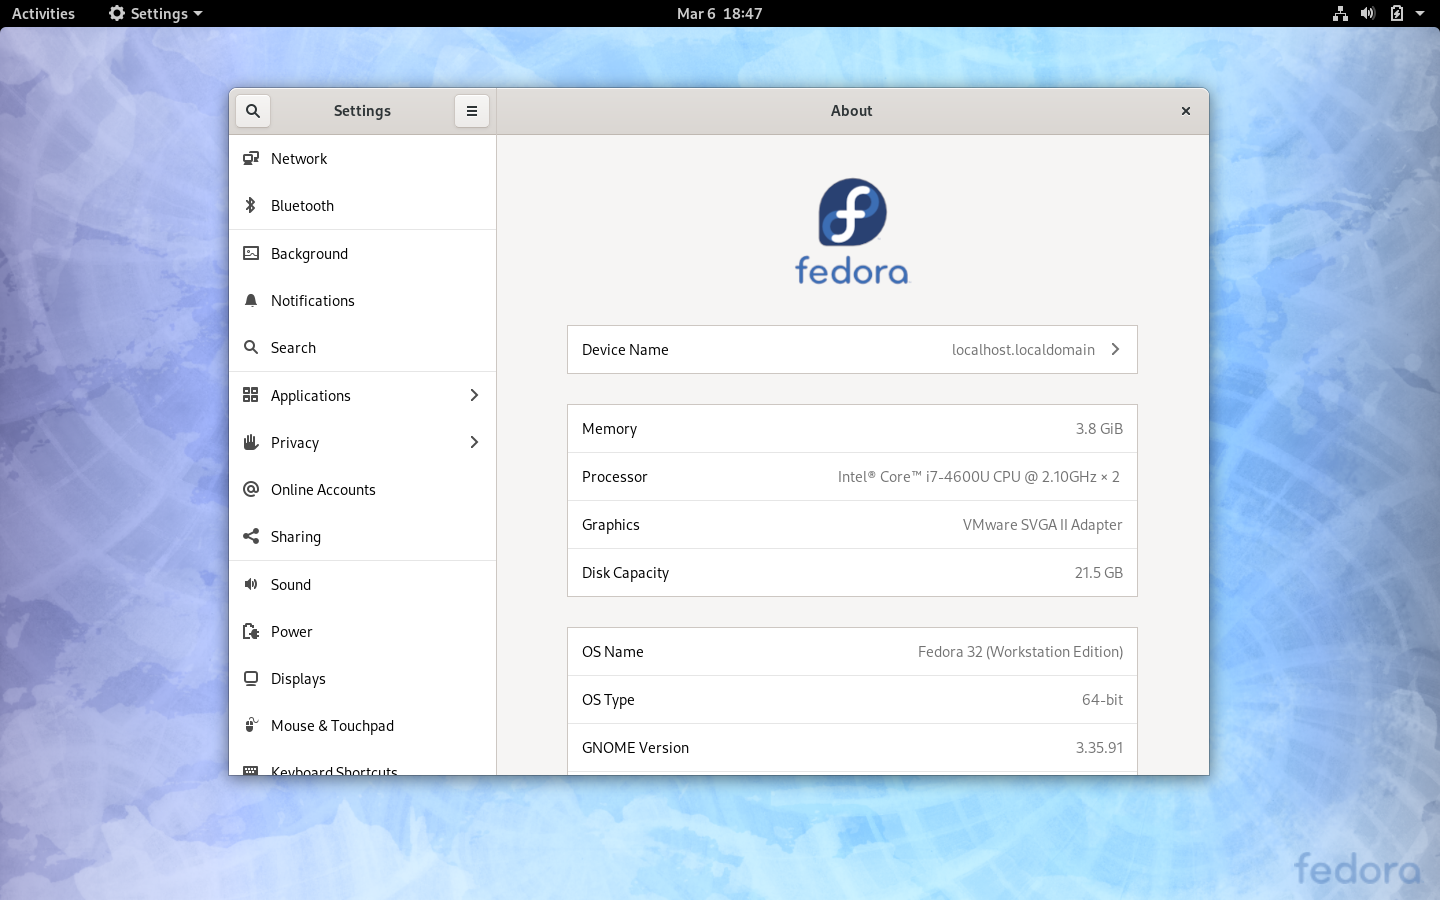The width and height of the screenshot is (1440, 900).
Task: Click the Mouse & Touchpad icon
Action: 251,725
